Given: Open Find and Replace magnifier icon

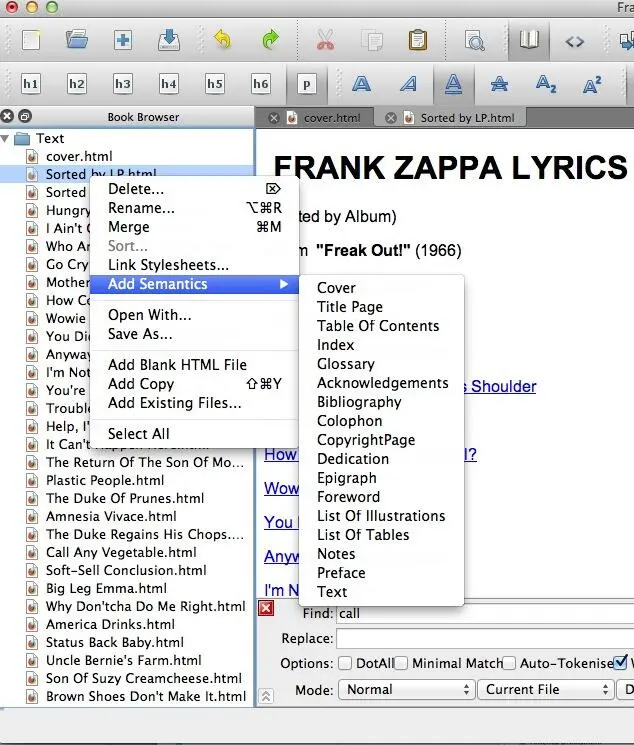Looking at the screenshot, I should coord(474,40).
